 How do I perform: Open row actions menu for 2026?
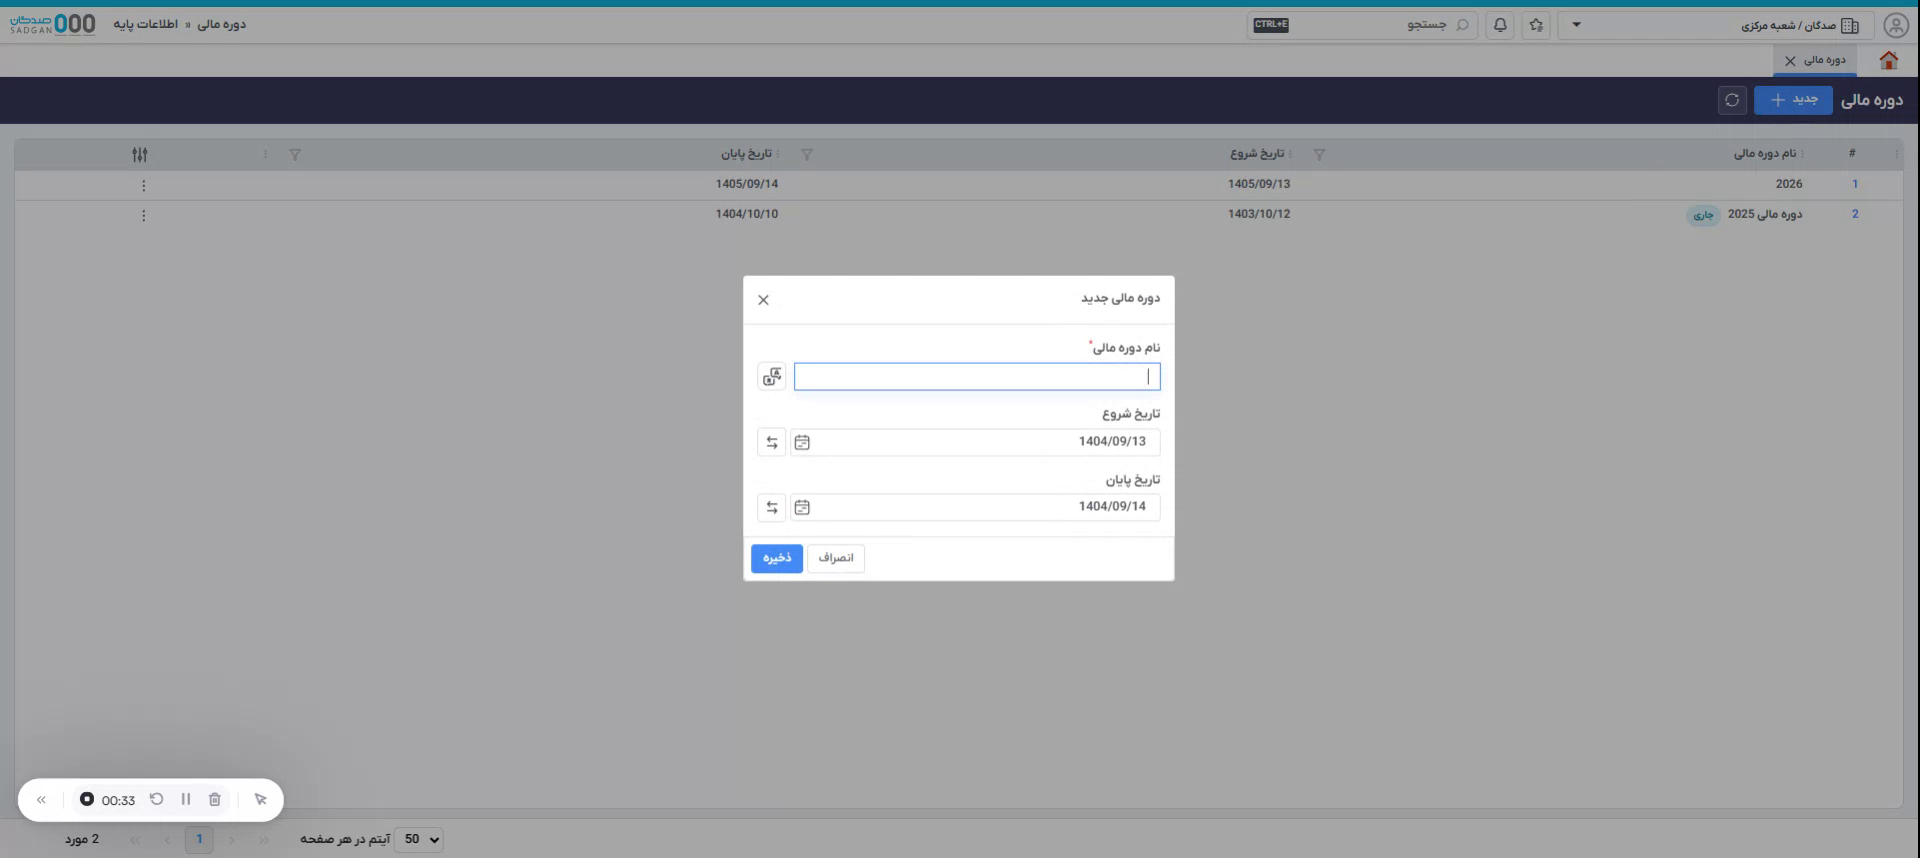point(144,186)
